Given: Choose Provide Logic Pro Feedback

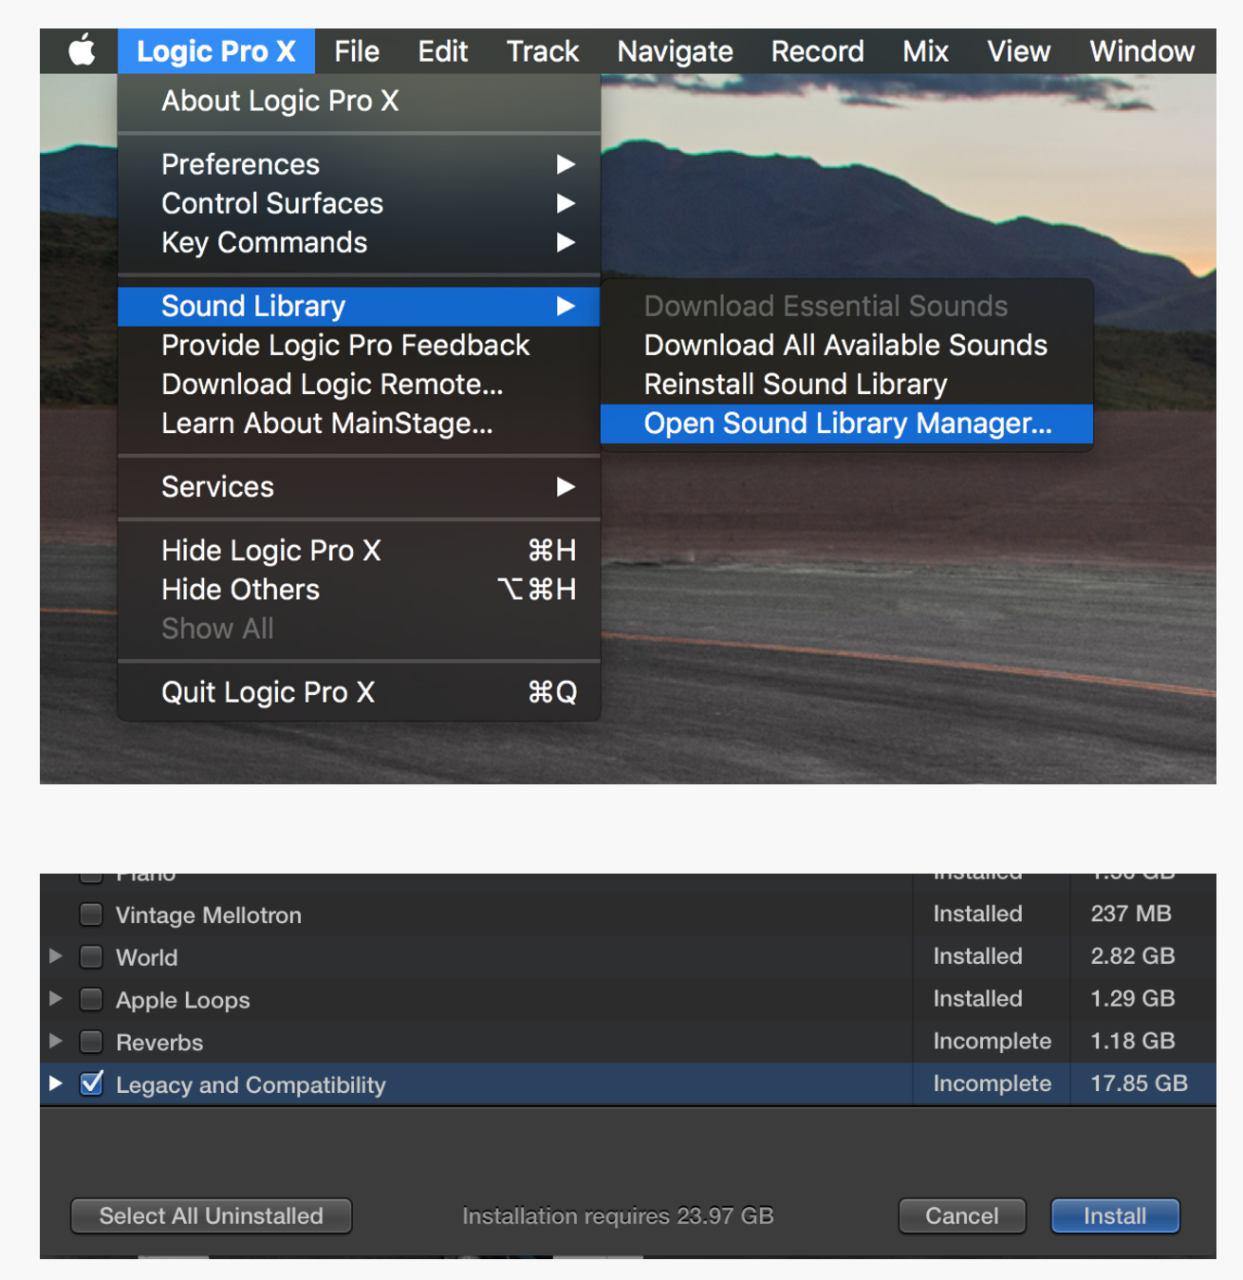Looking at the screenshot, I should [359, 345].
